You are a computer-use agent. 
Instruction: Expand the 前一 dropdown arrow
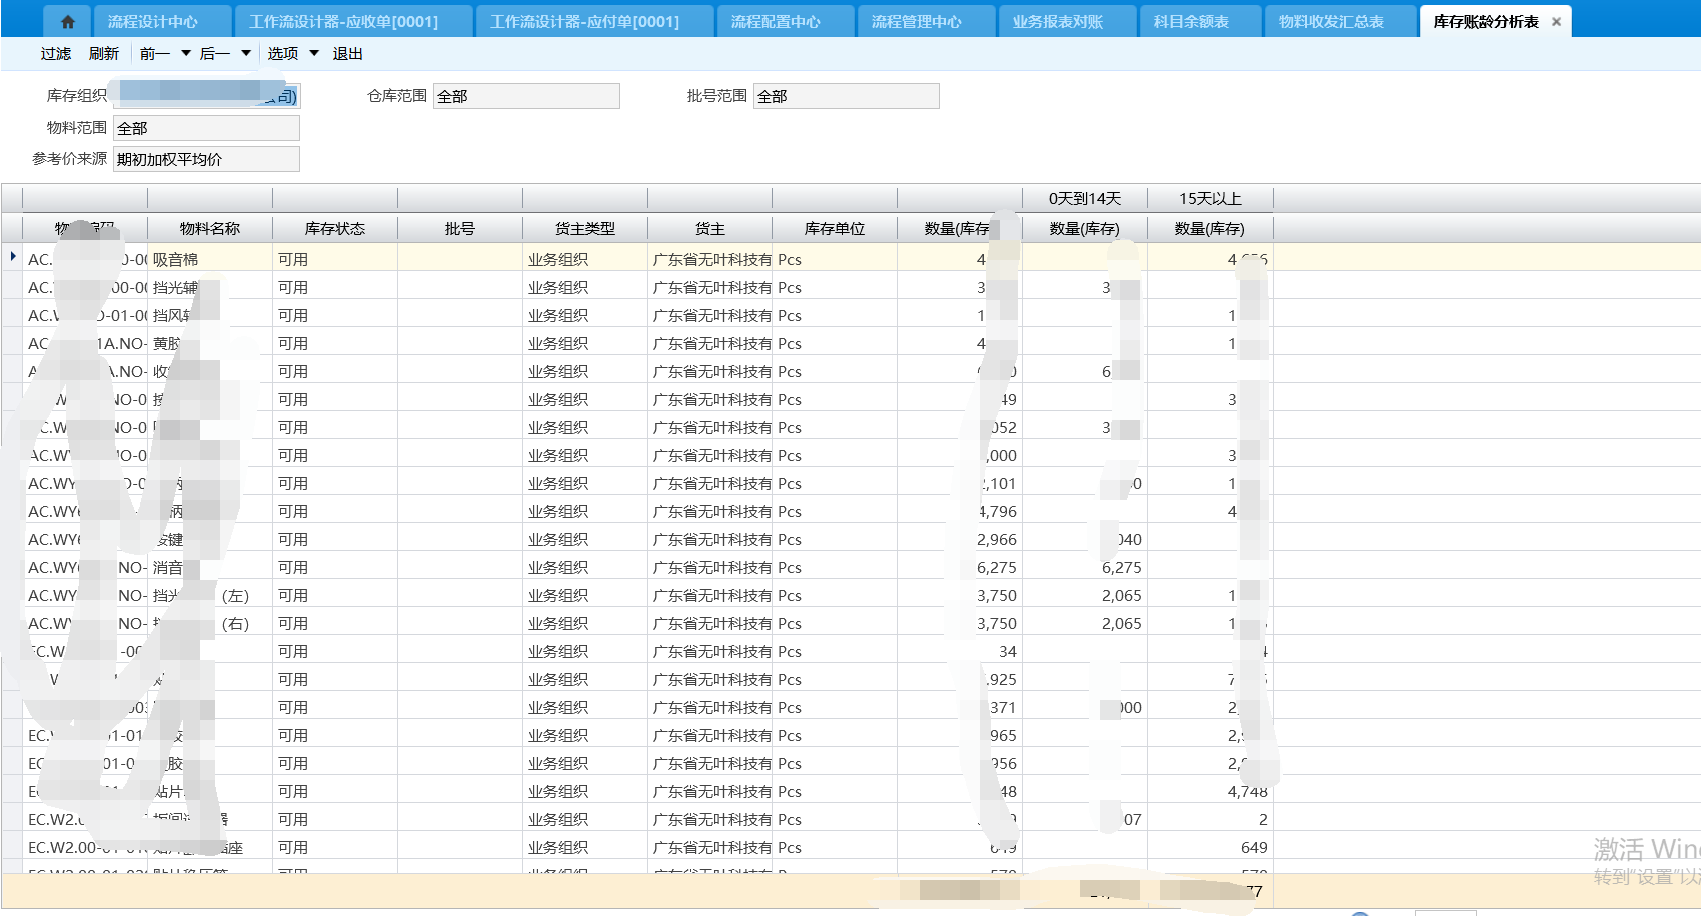(x=186, y=53)
